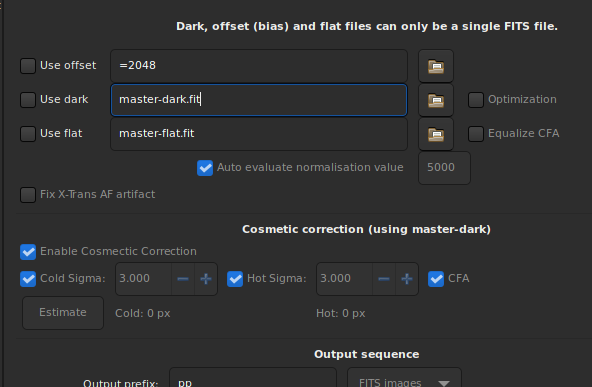
Task: Toggle dark Optimization checkbox
Action: tap(476, 100)
